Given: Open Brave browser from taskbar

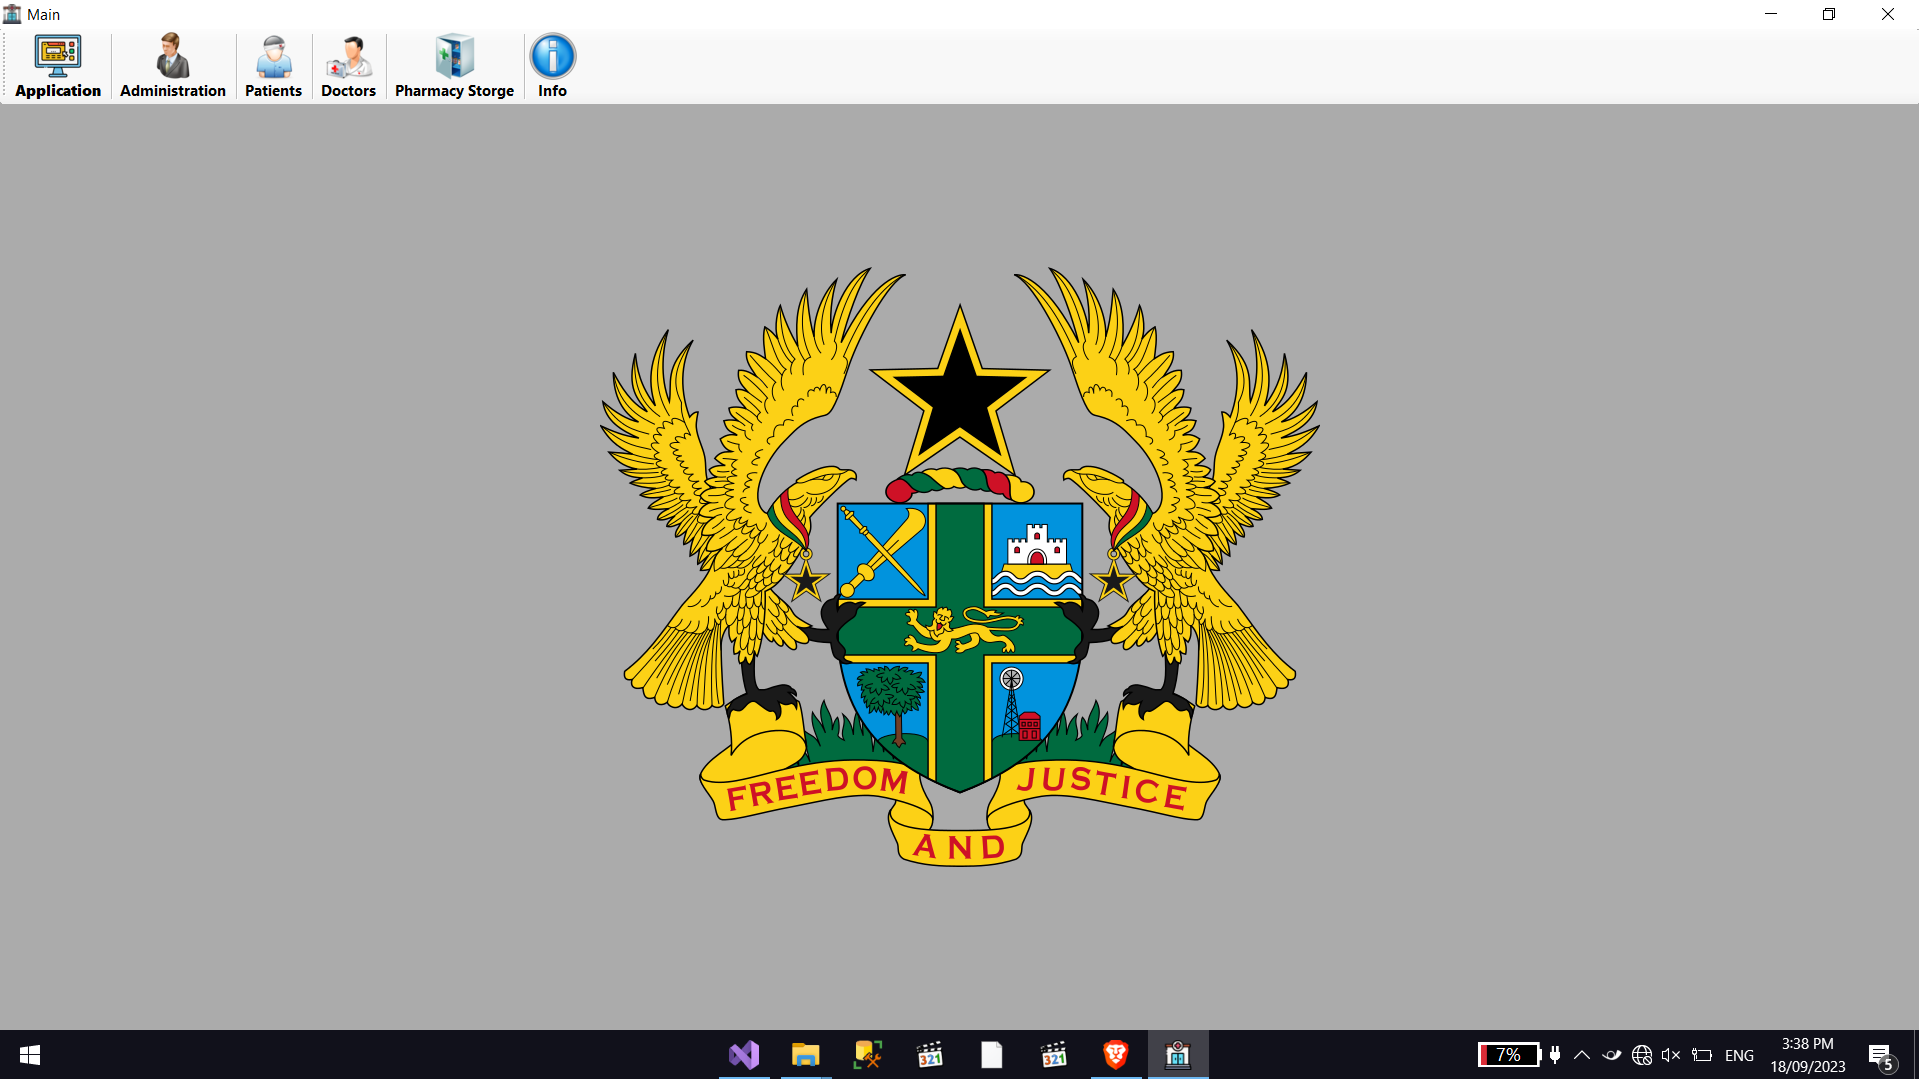Looking at the screenshot, I should click(x=1116, y=1055).
